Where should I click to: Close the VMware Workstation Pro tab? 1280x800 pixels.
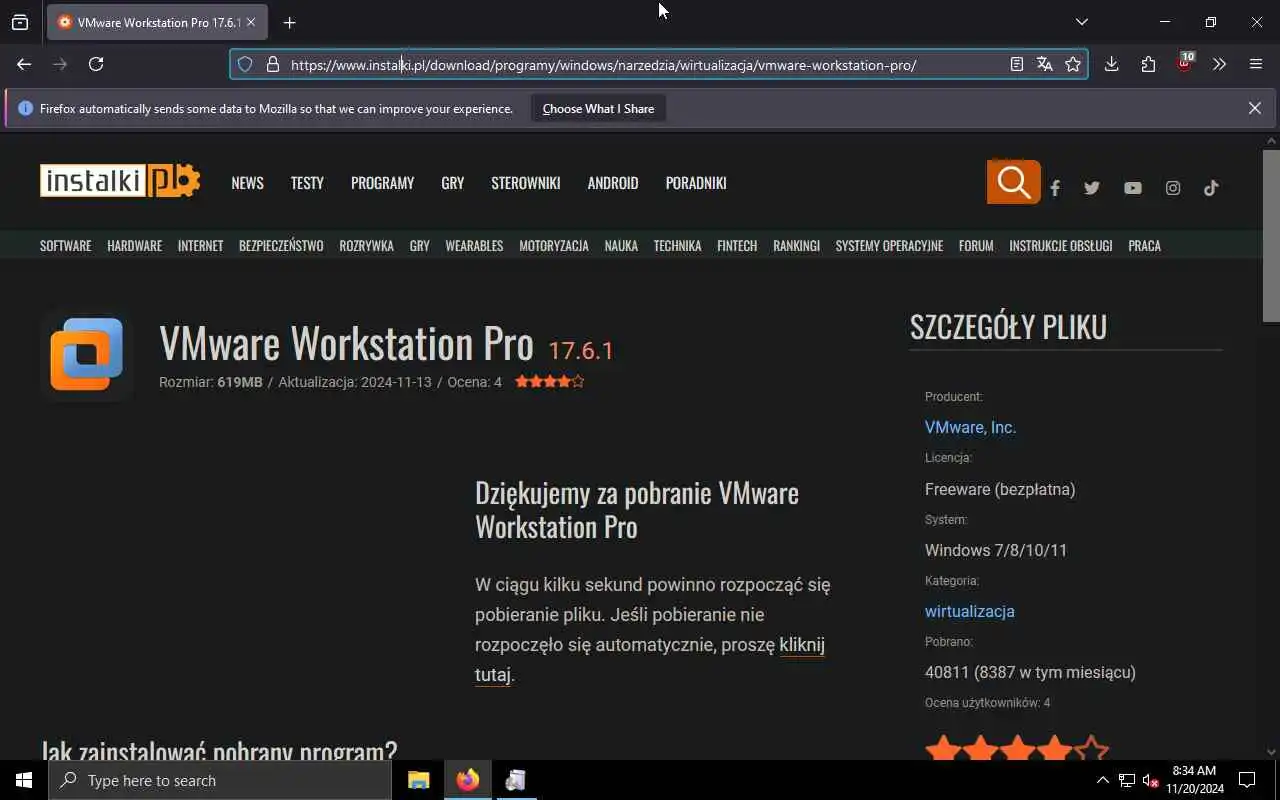[x=251, y=22]
